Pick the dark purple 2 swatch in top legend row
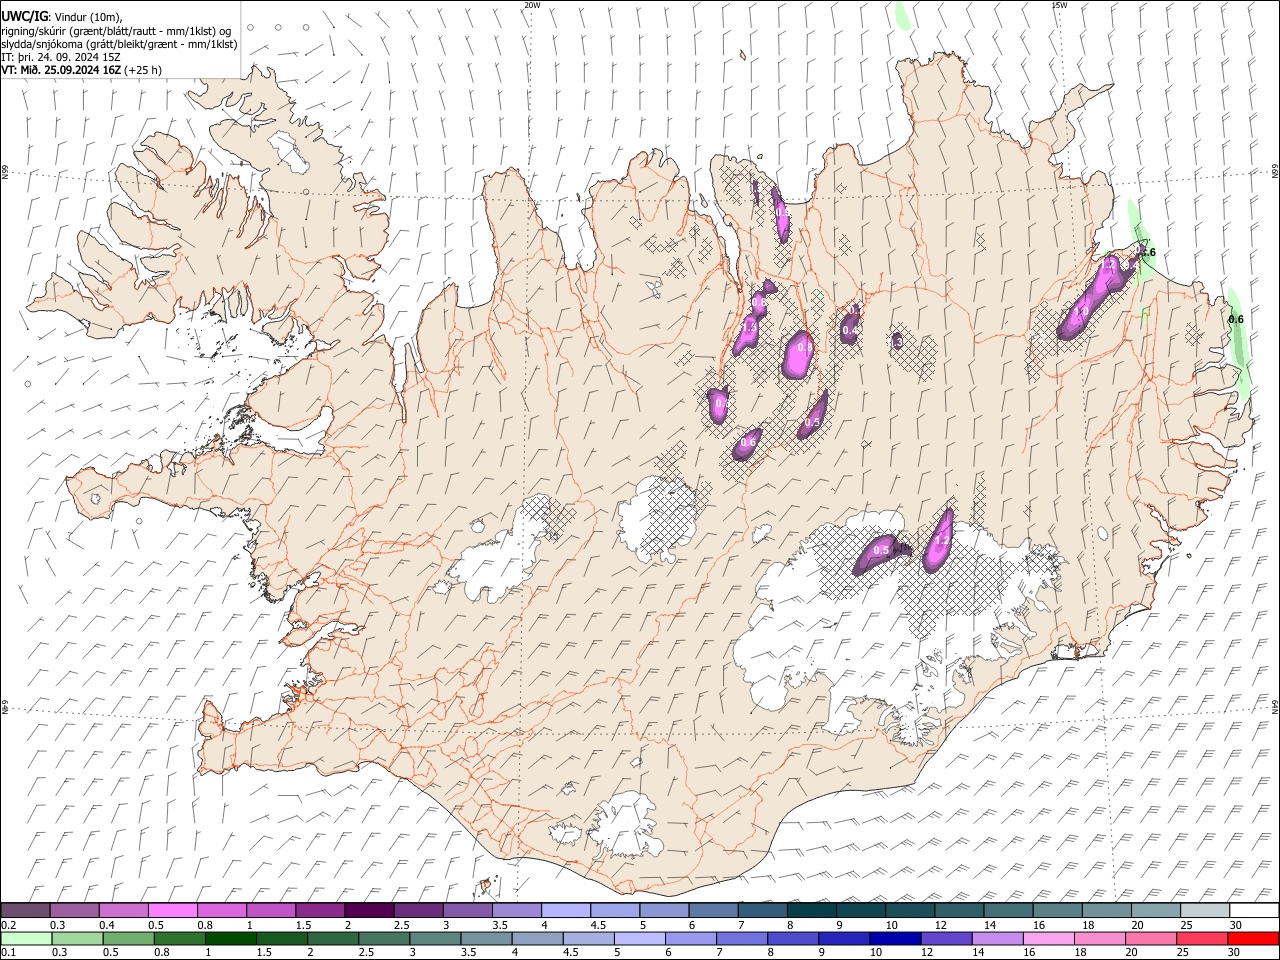Image resolution: width=1280 pixels, height=960 pixels. (x=369, y=910)
